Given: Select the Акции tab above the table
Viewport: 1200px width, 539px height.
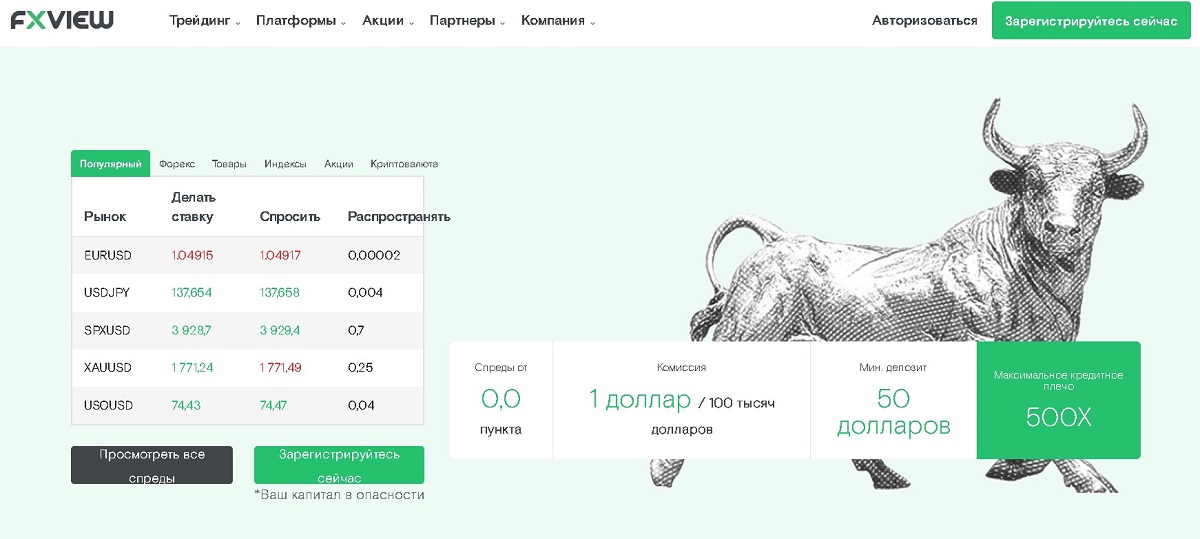Looking at the screenshot, I should (339, 164).
